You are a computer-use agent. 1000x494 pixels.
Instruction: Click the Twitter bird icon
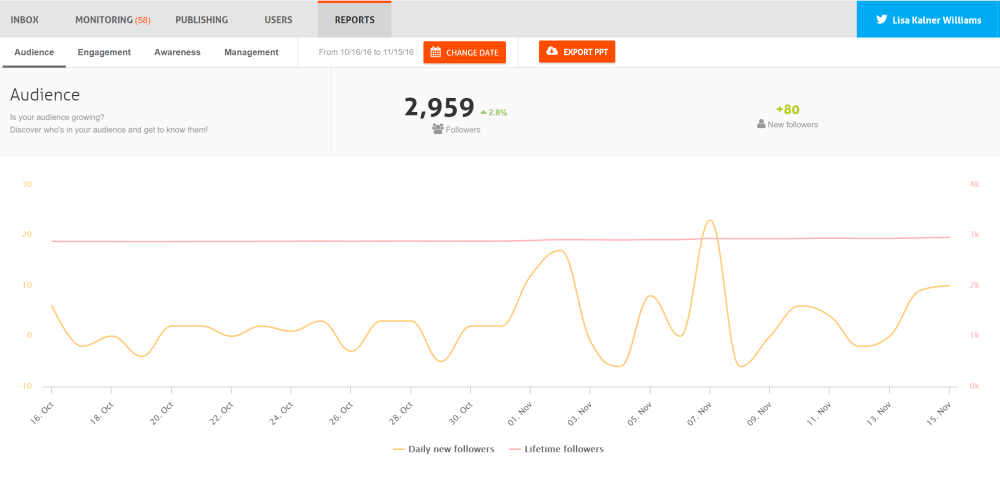click(881, 20)
